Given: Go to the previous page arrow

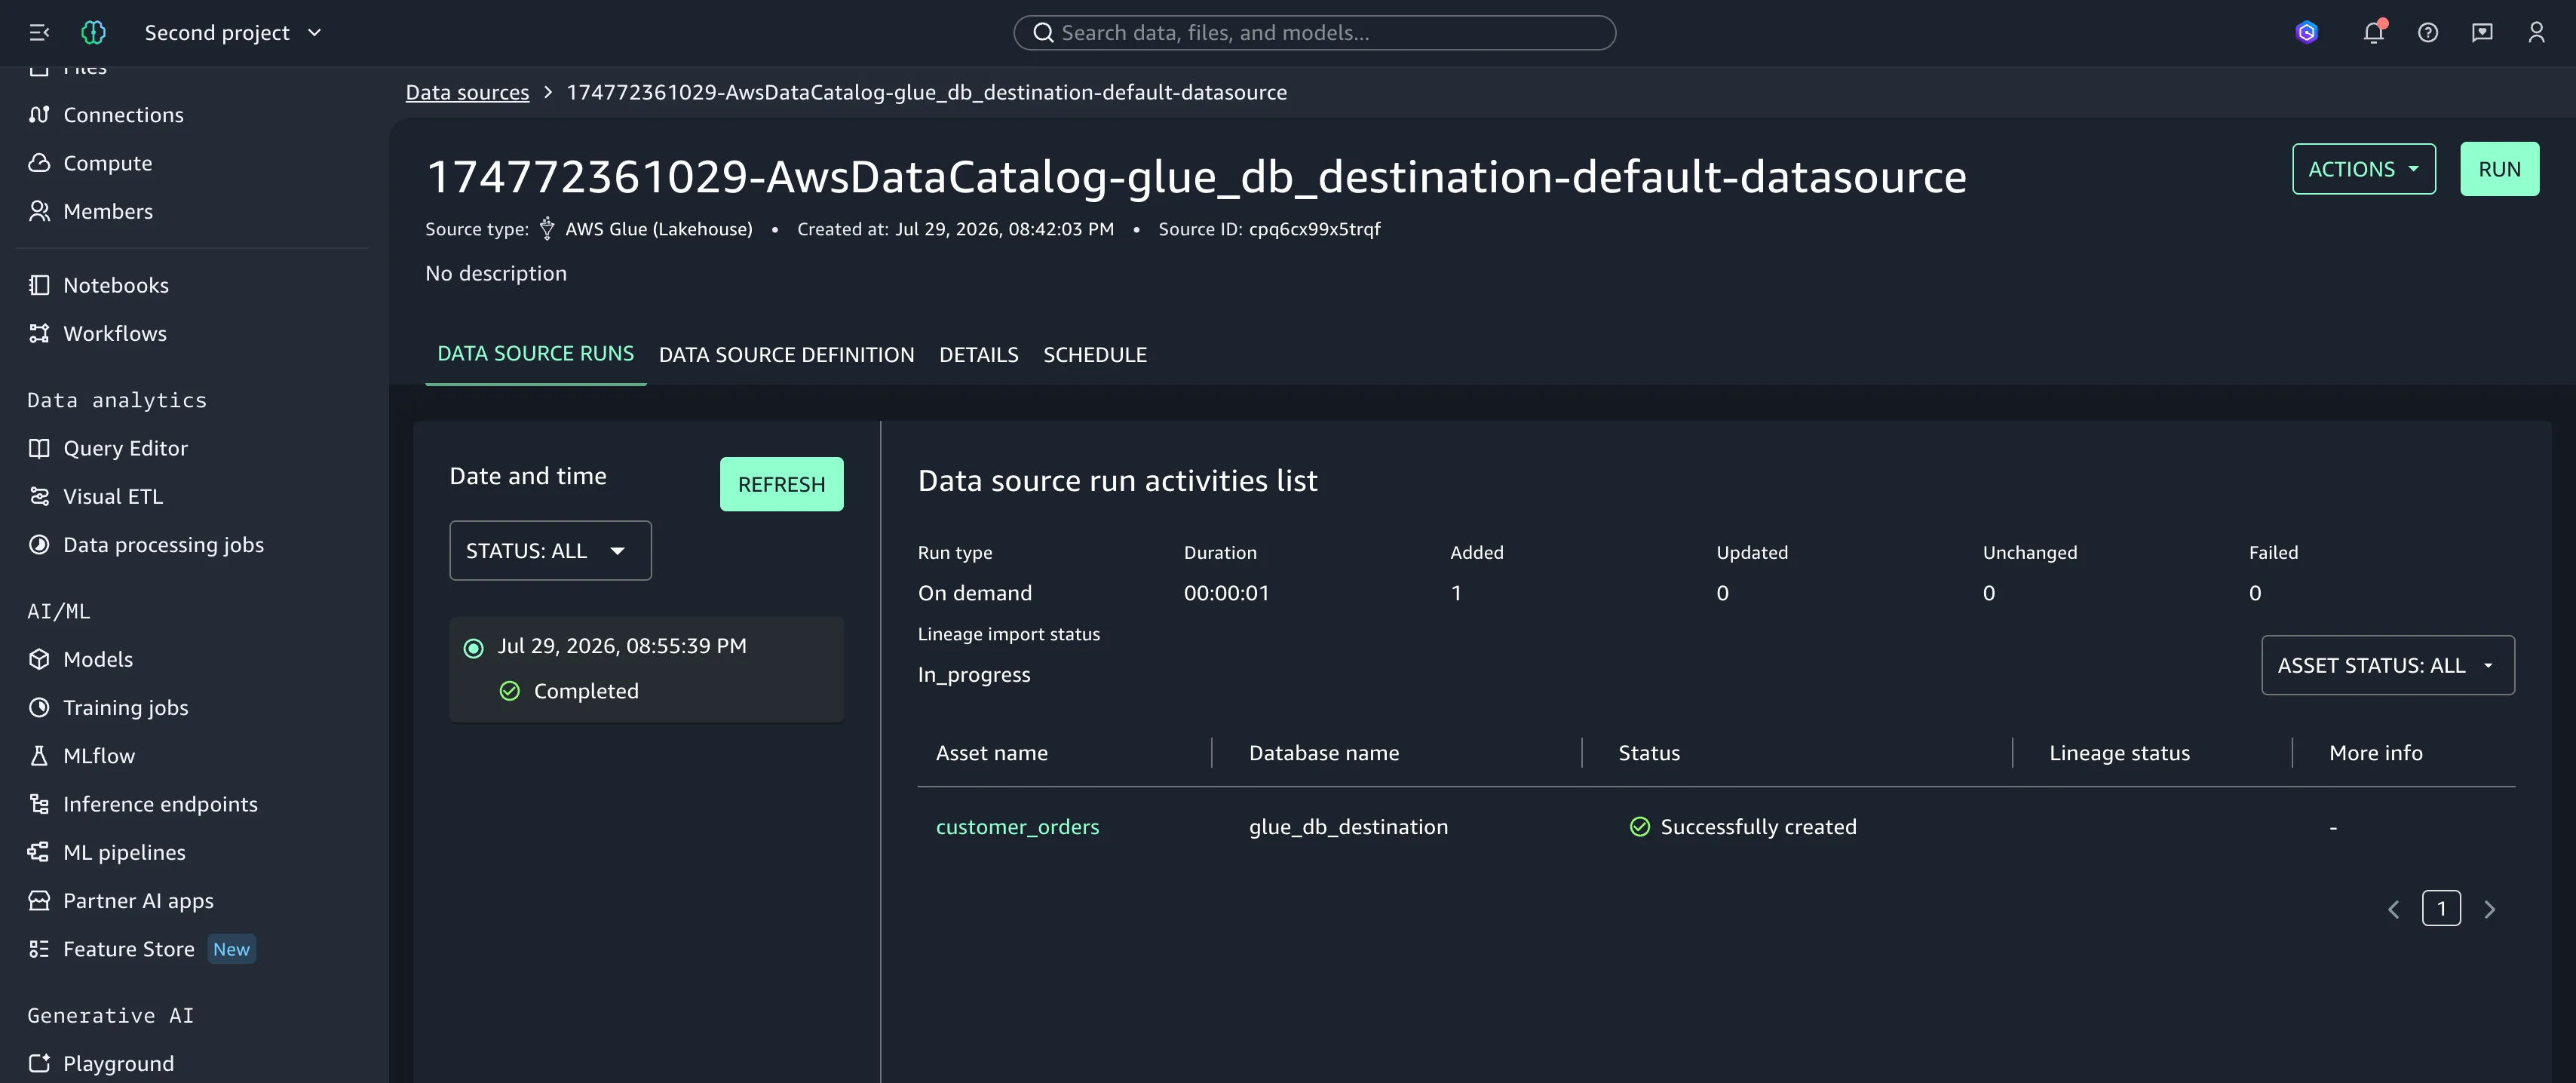Looking at the screenshot, I should pyautogui.click(x=2393, y=909).
